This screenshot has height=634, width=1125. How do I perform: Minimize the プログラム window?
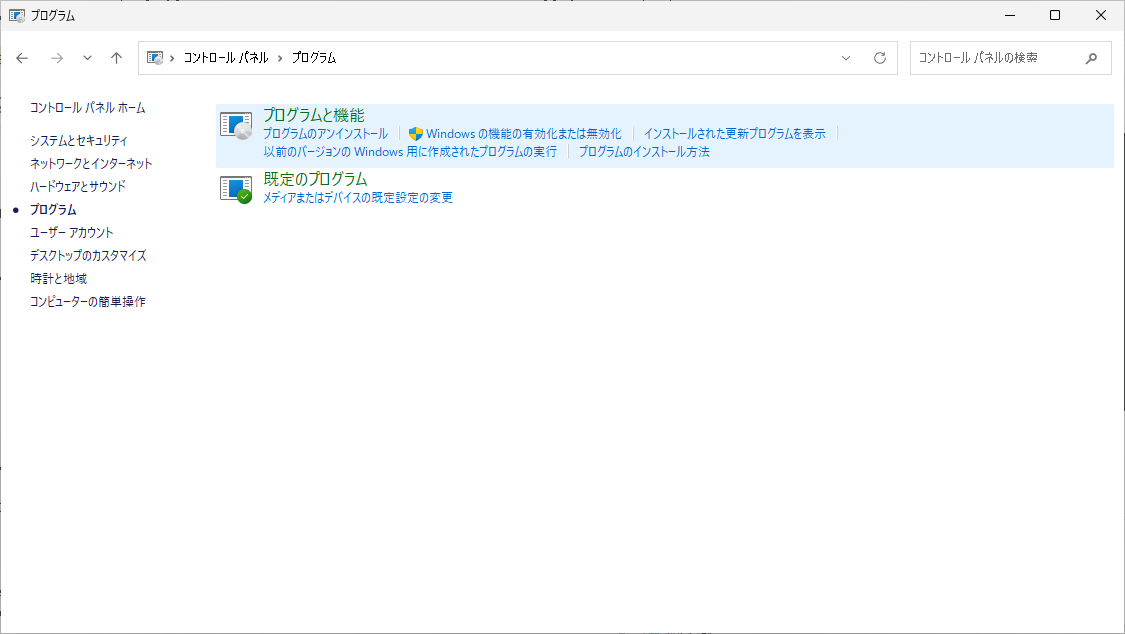(1010, 15)
